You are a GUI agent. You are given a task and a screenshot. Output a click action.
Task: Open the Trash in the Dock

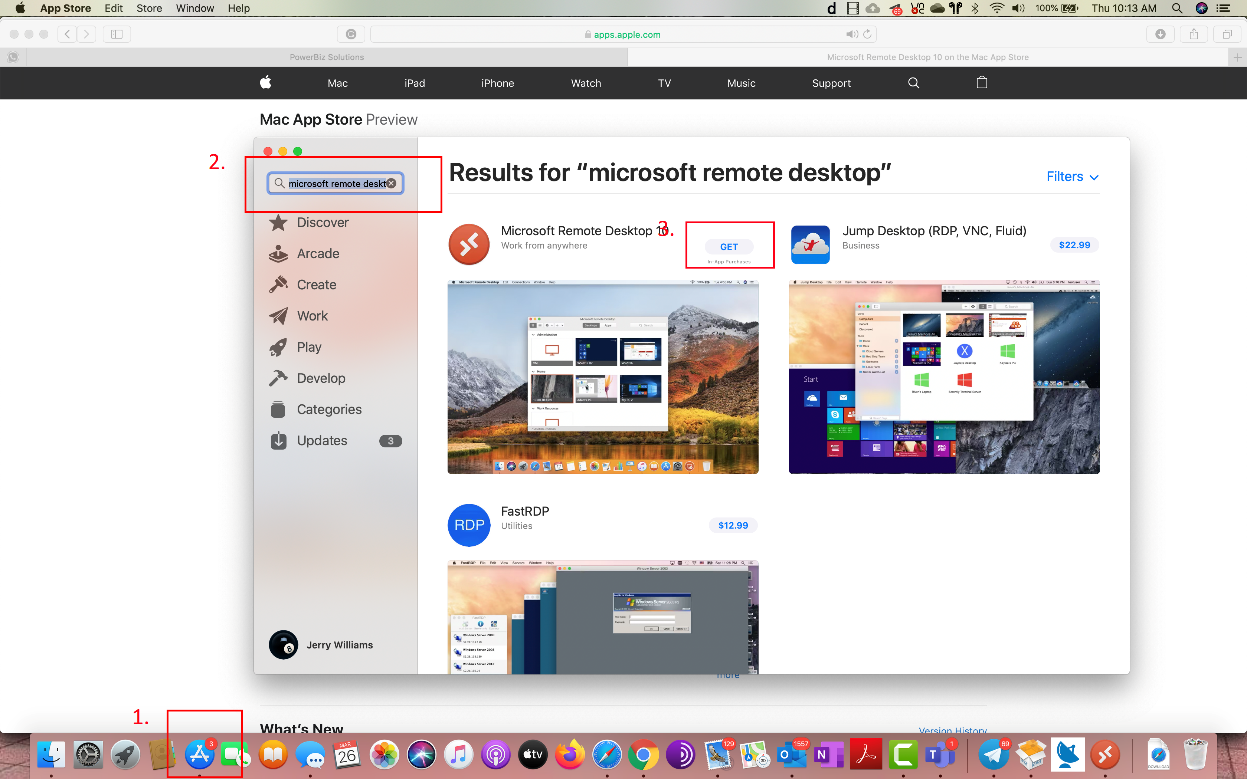[x=1196, y=755]
